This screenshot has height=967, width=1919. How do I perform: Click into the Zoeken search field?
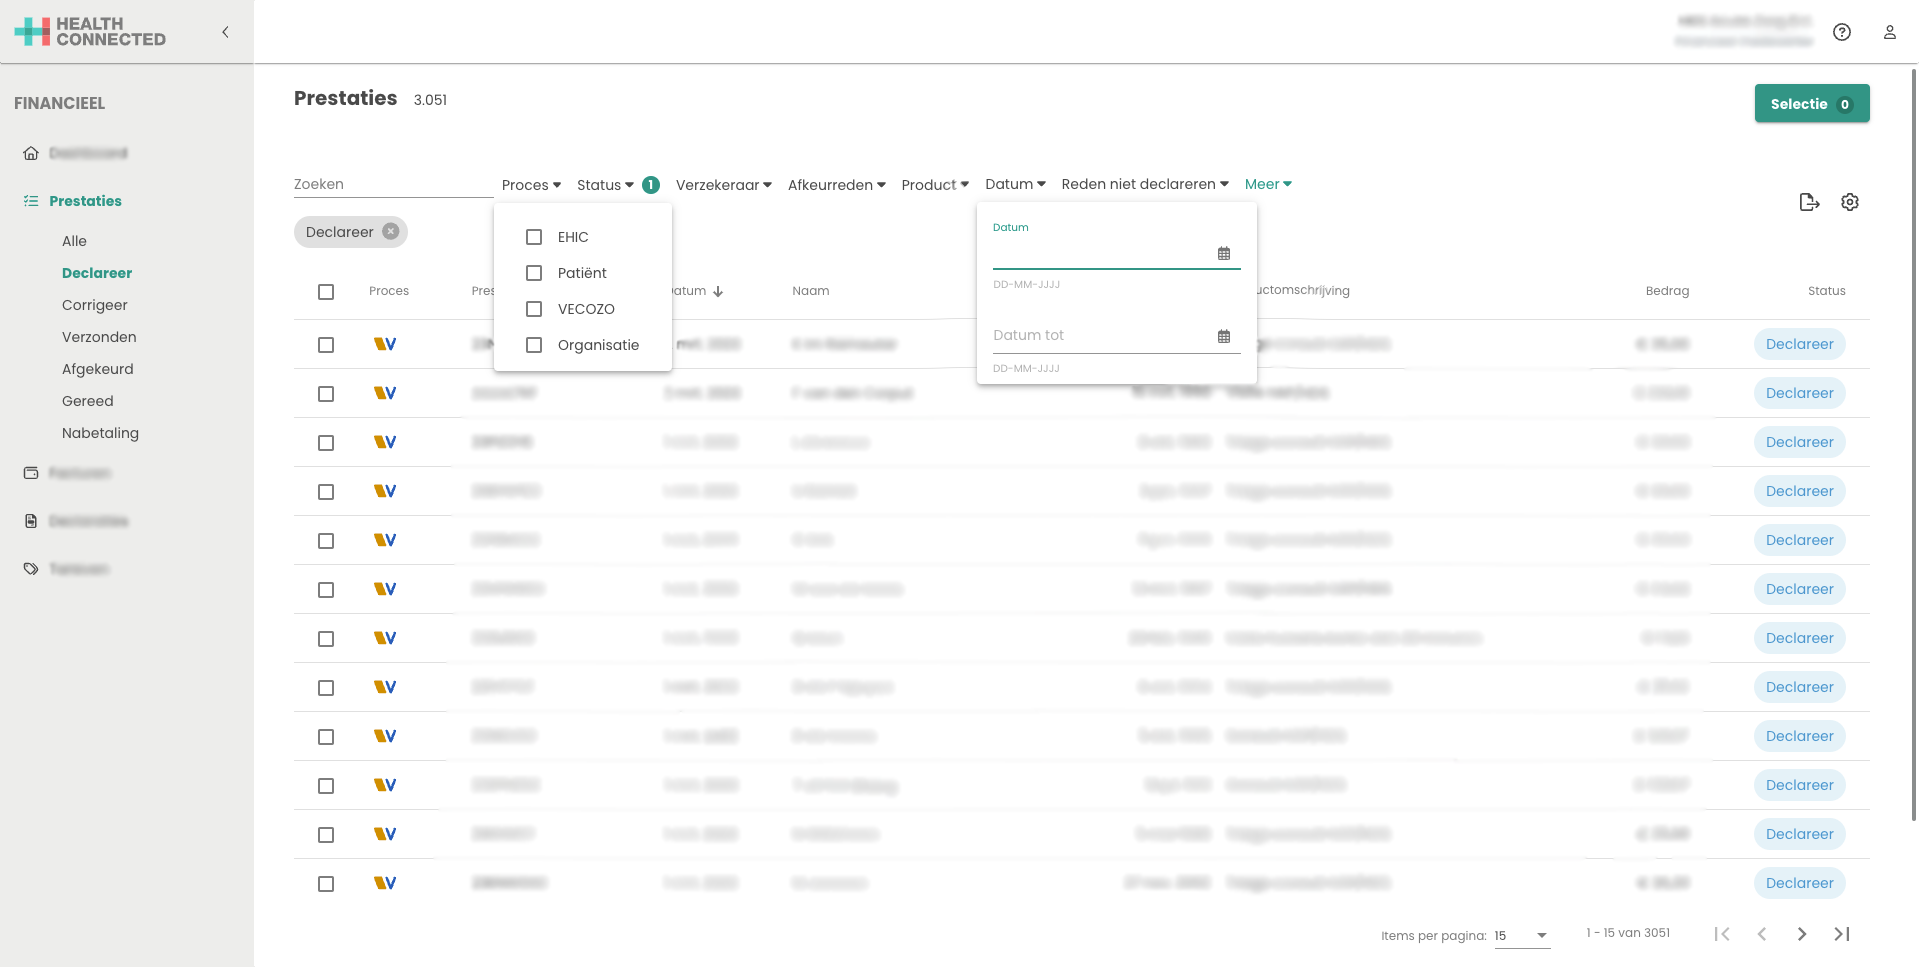pos(390,184)
